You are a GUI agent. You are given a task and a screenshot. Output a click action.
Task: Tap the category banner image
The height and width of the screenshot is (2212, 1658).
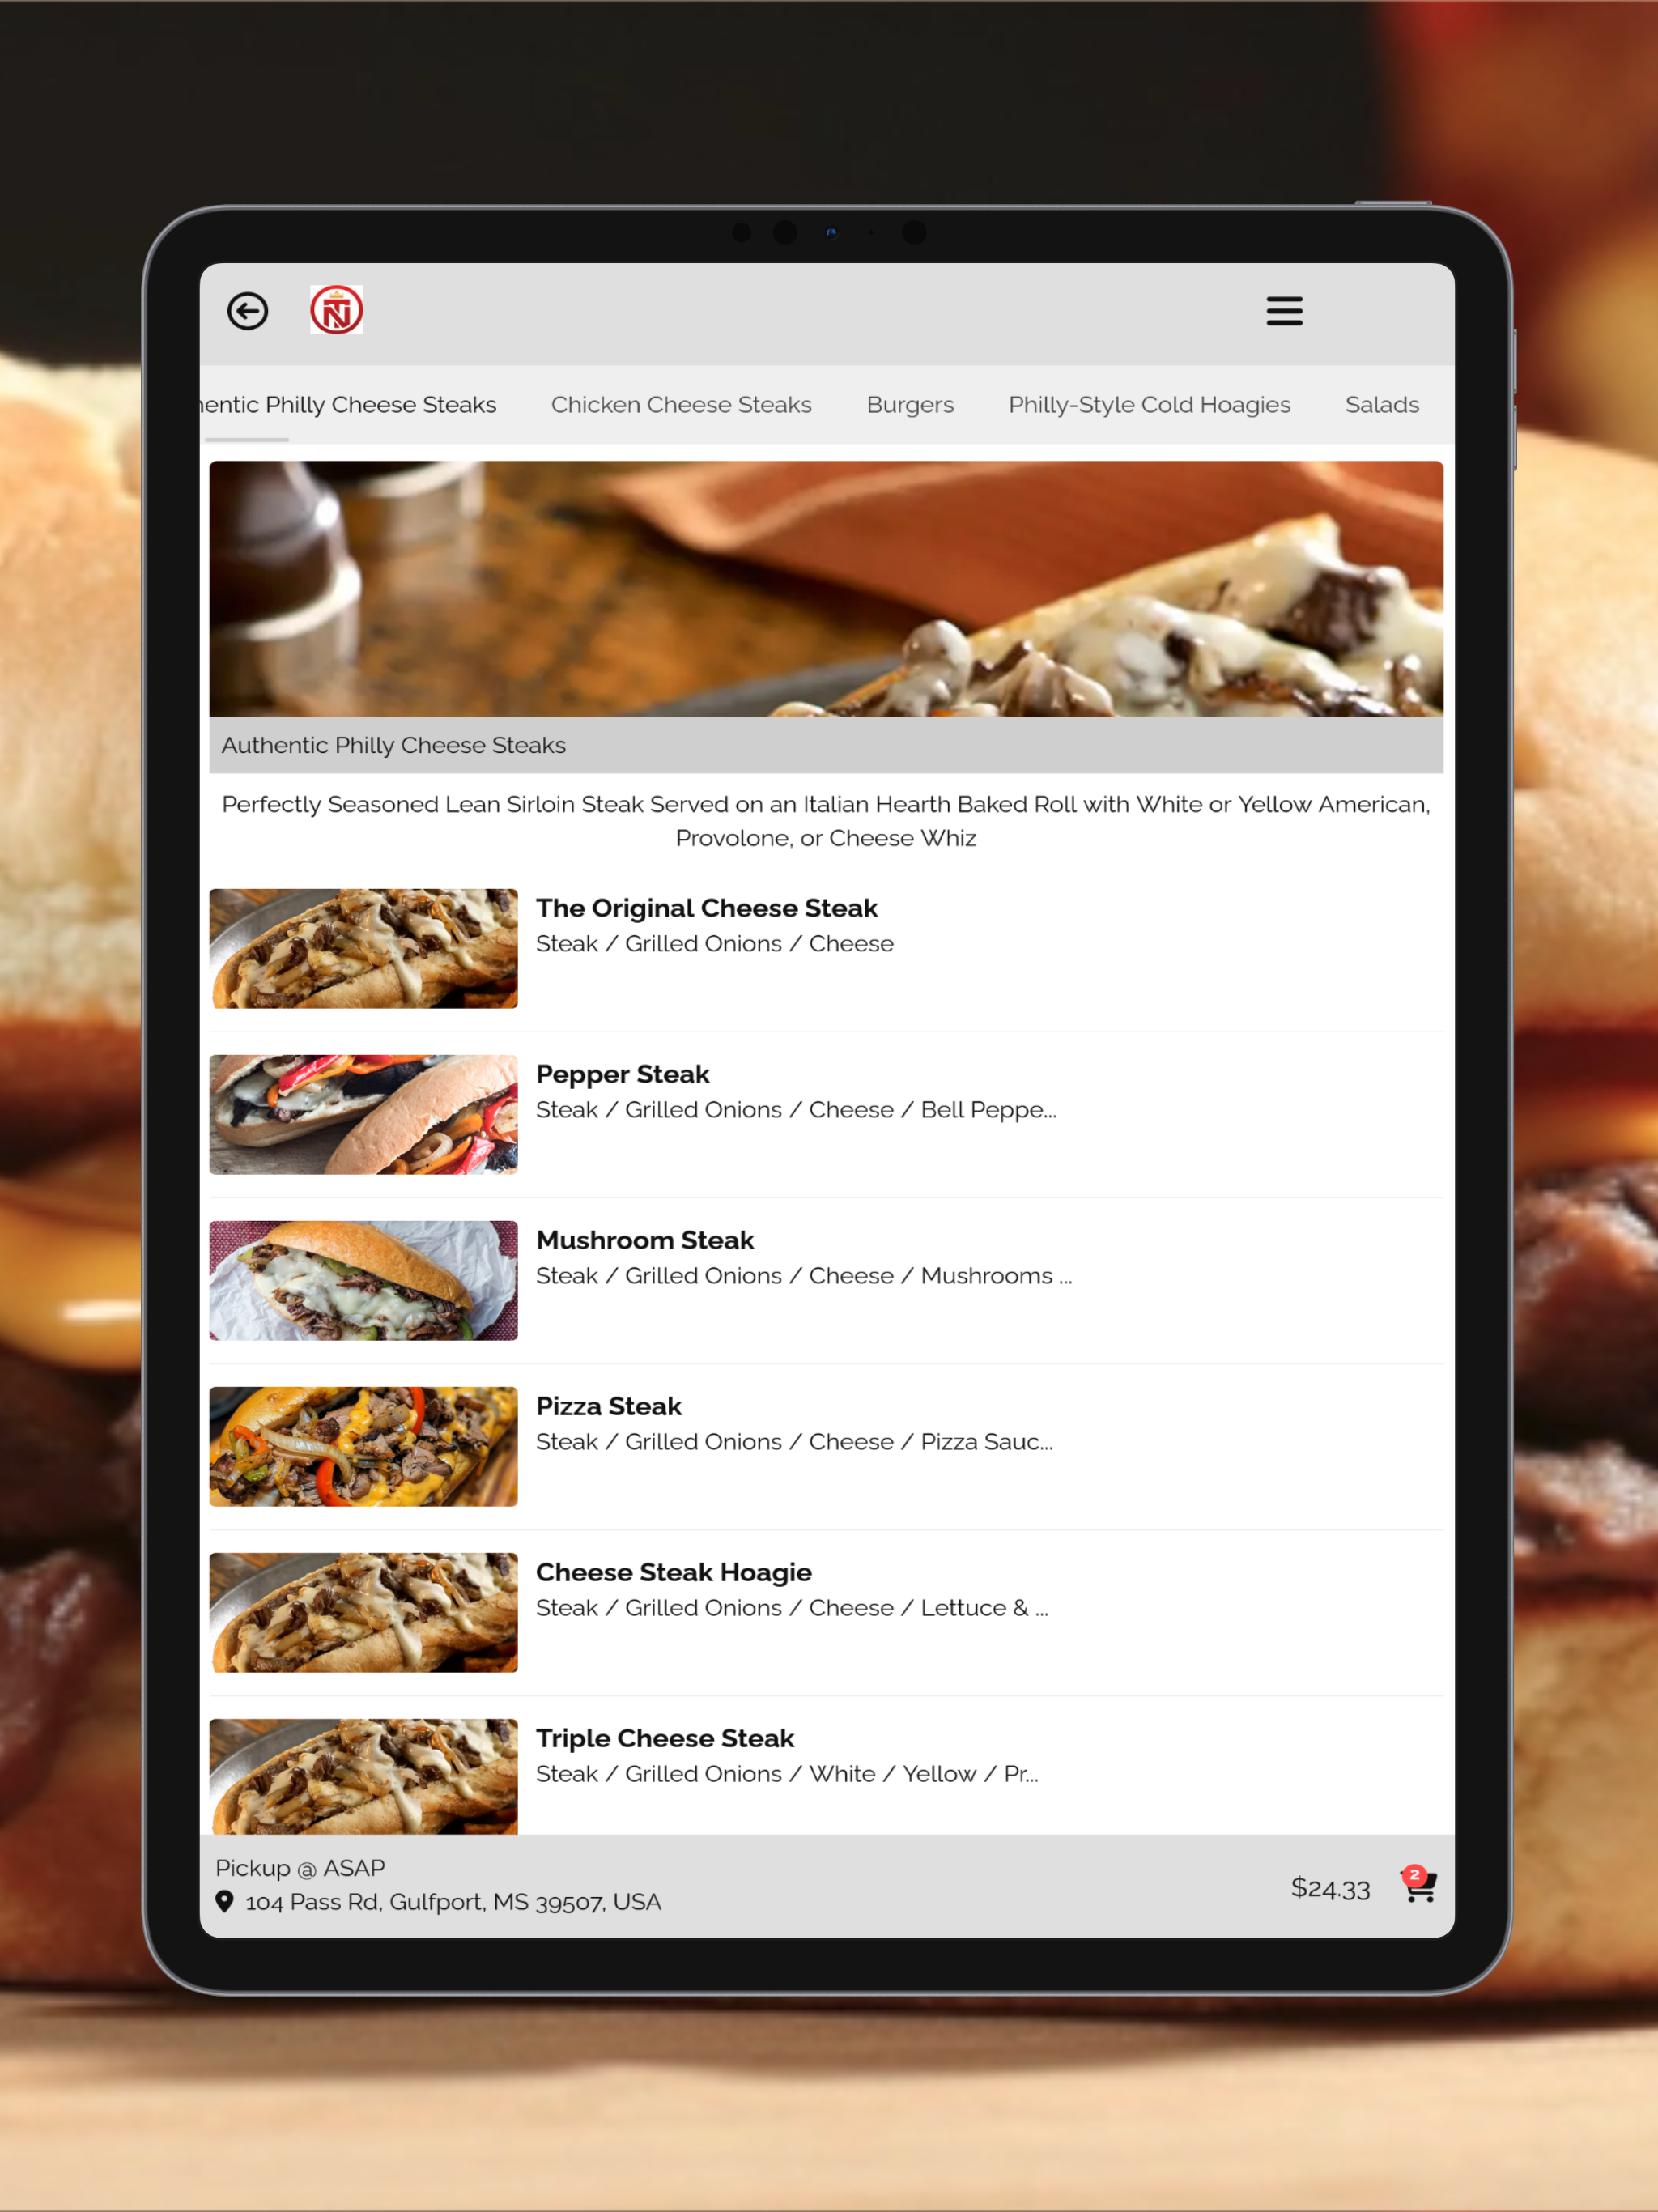tap(826, 589)
